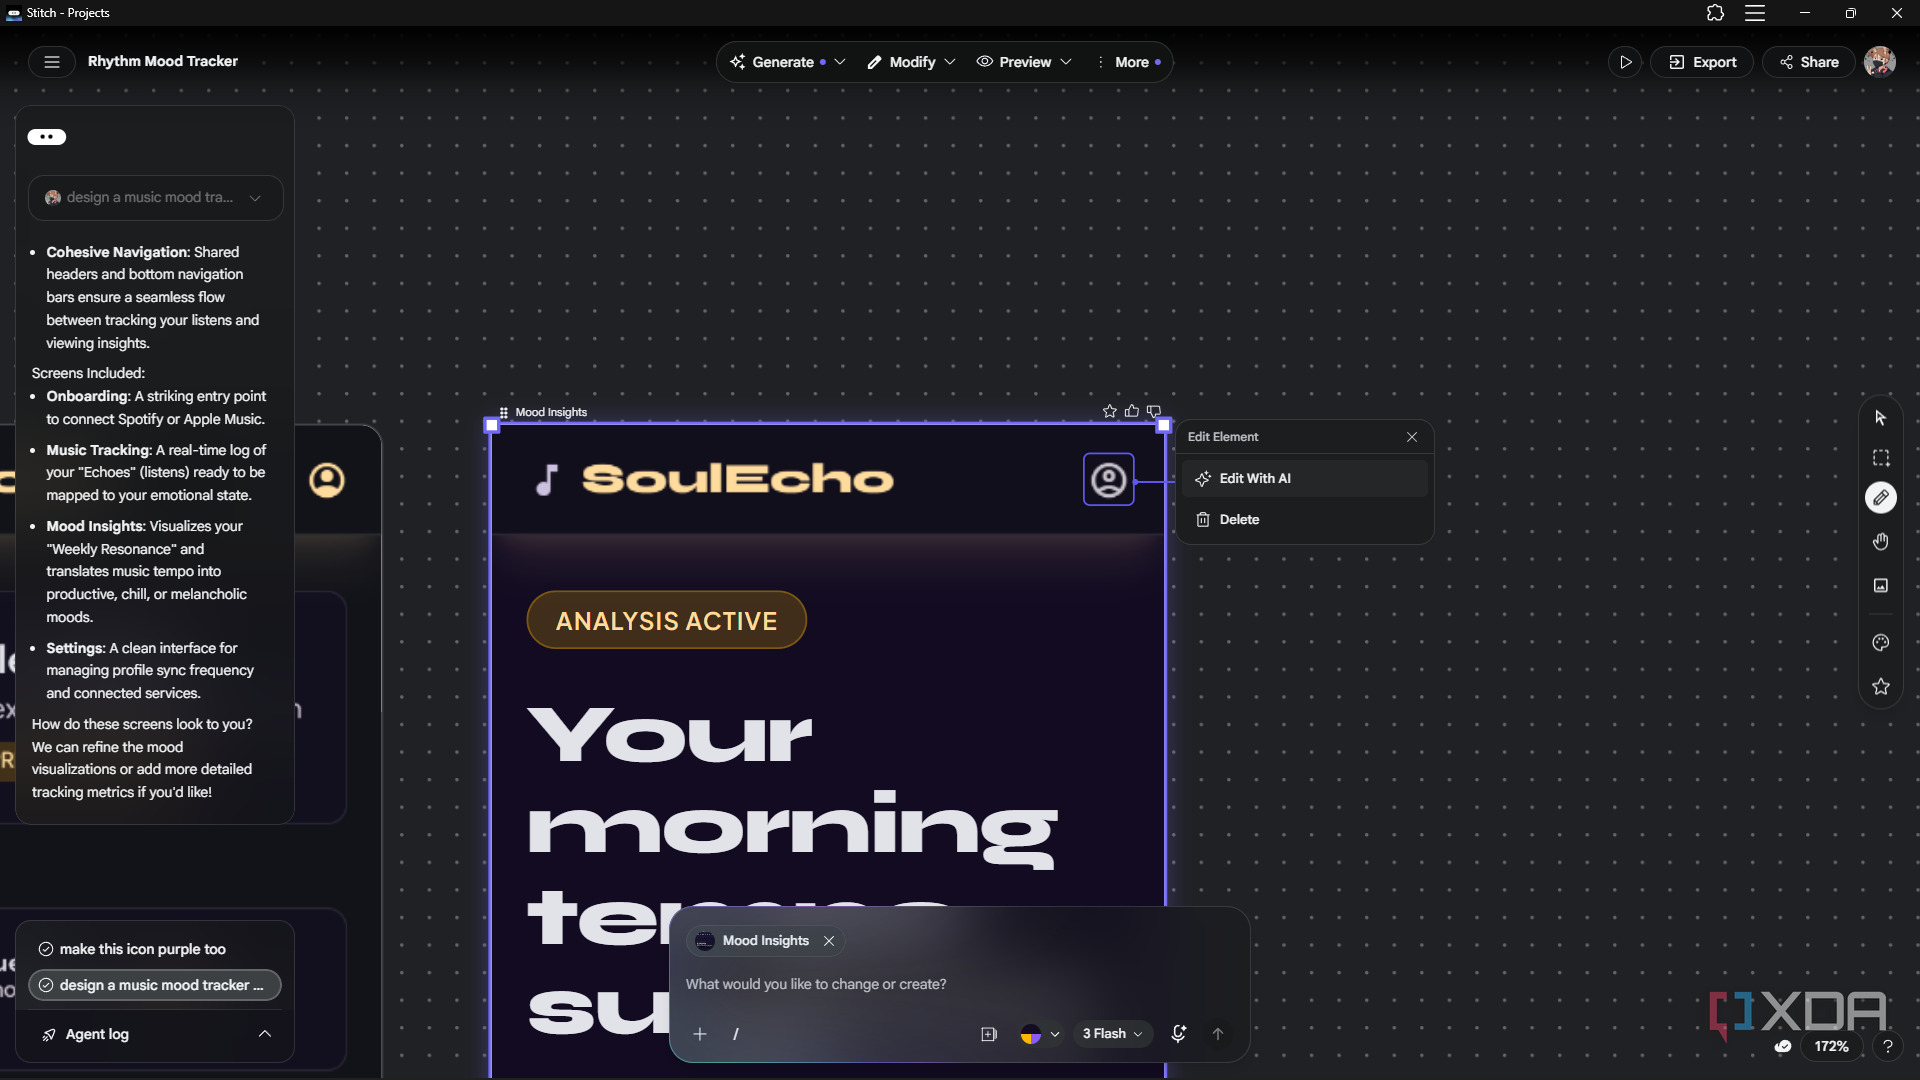The width and height of the screenshot is (1920, 1080).
Task: Open the Preview dropdown
Action: 1024,62
